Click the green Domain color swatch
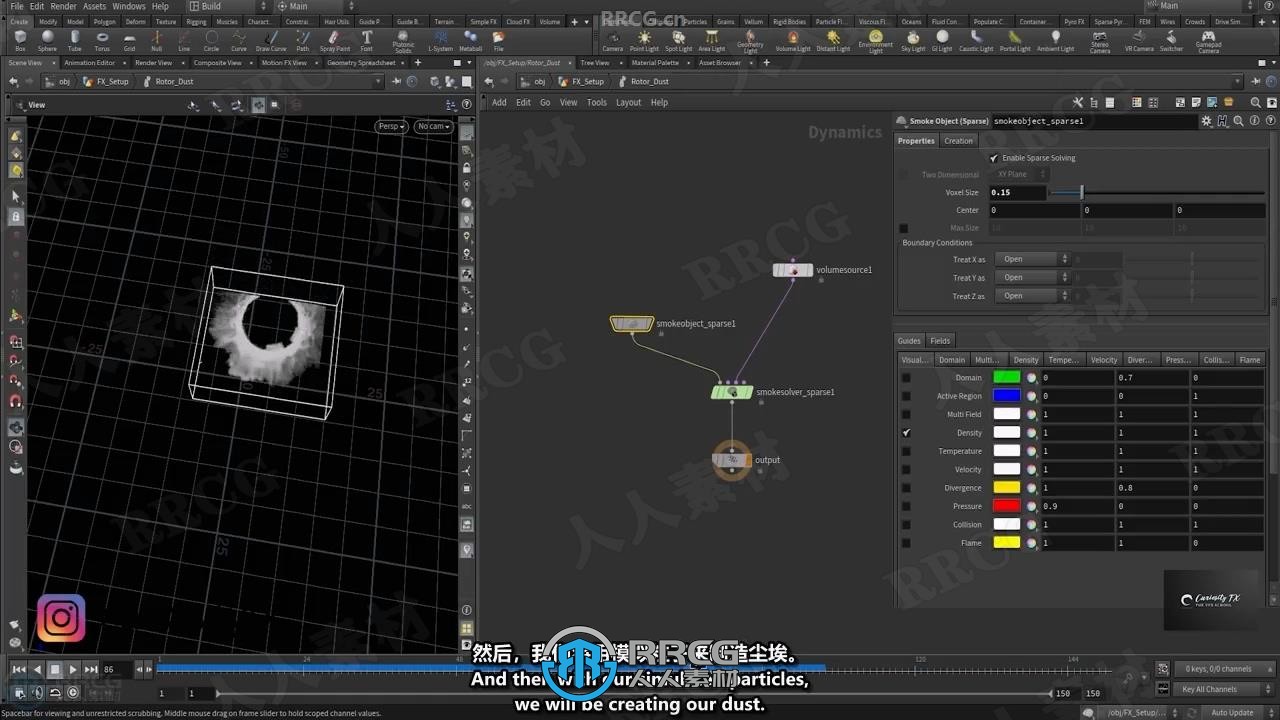Screen dimensions: 1280x720 tap(1006, 378)
